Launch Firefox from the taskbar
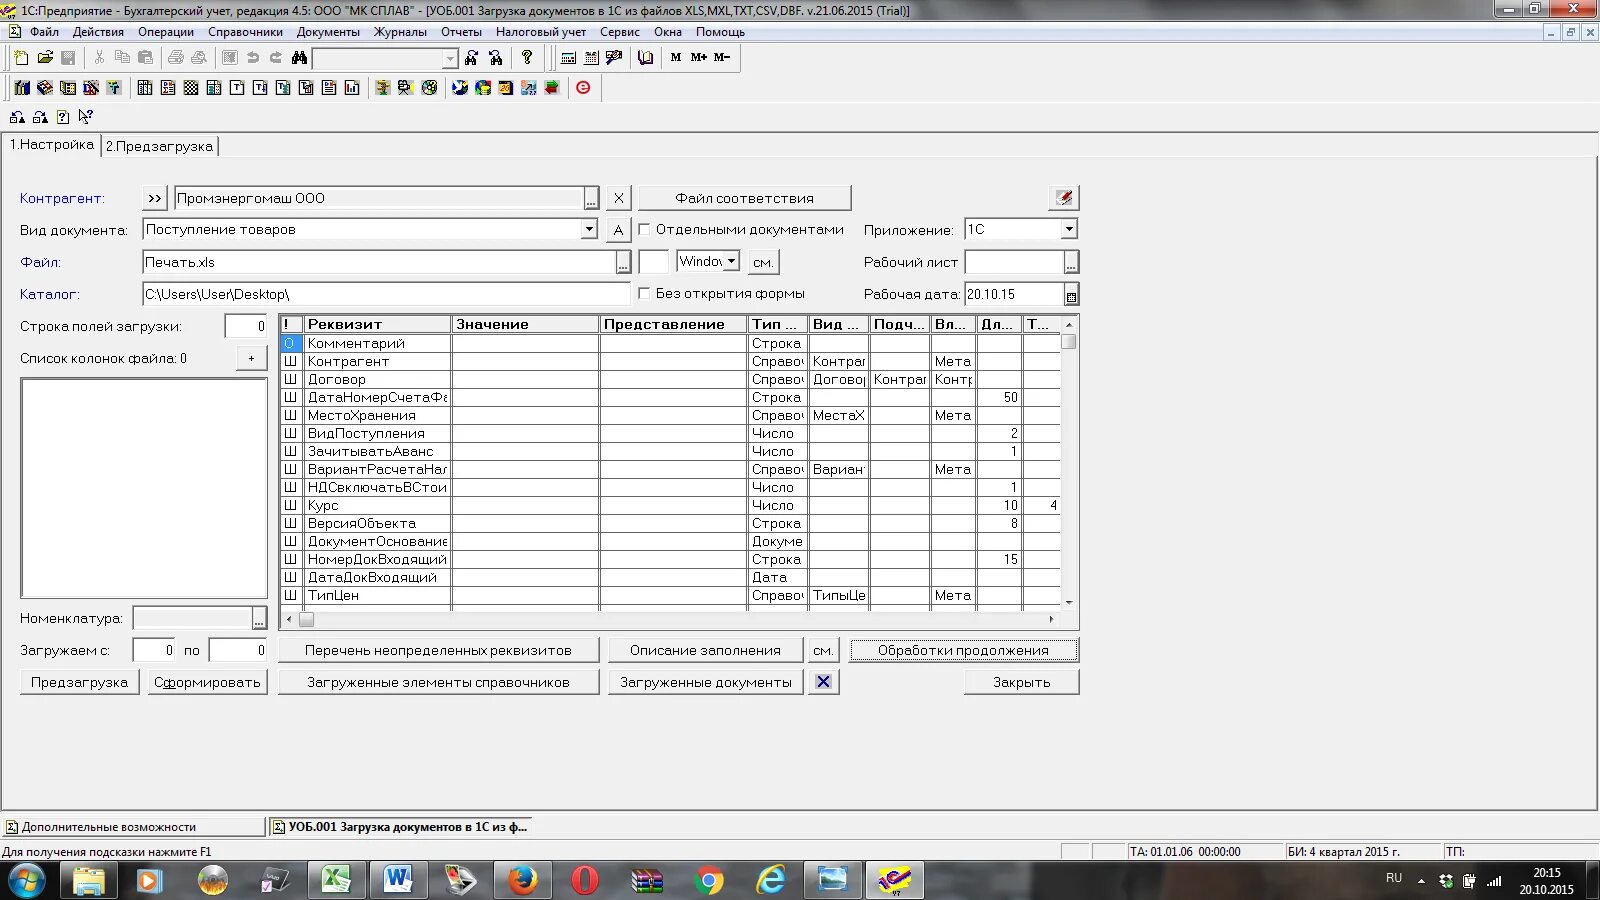The height and width of the screenshot is (900, 1600). 522,880
